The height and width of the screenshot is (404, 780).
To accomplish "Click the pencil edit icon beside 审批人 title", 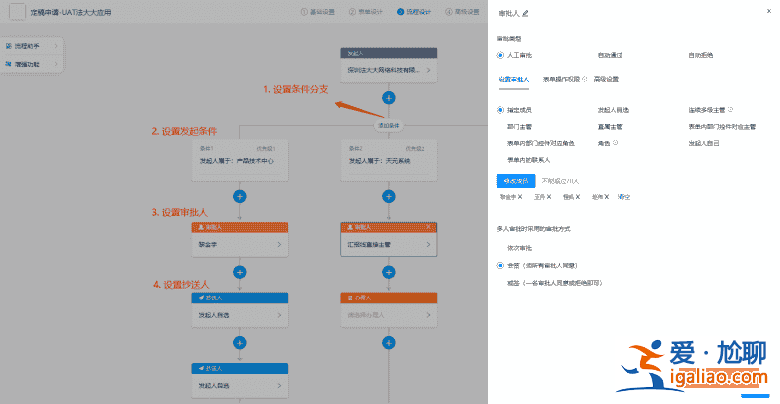I will 525,13.
